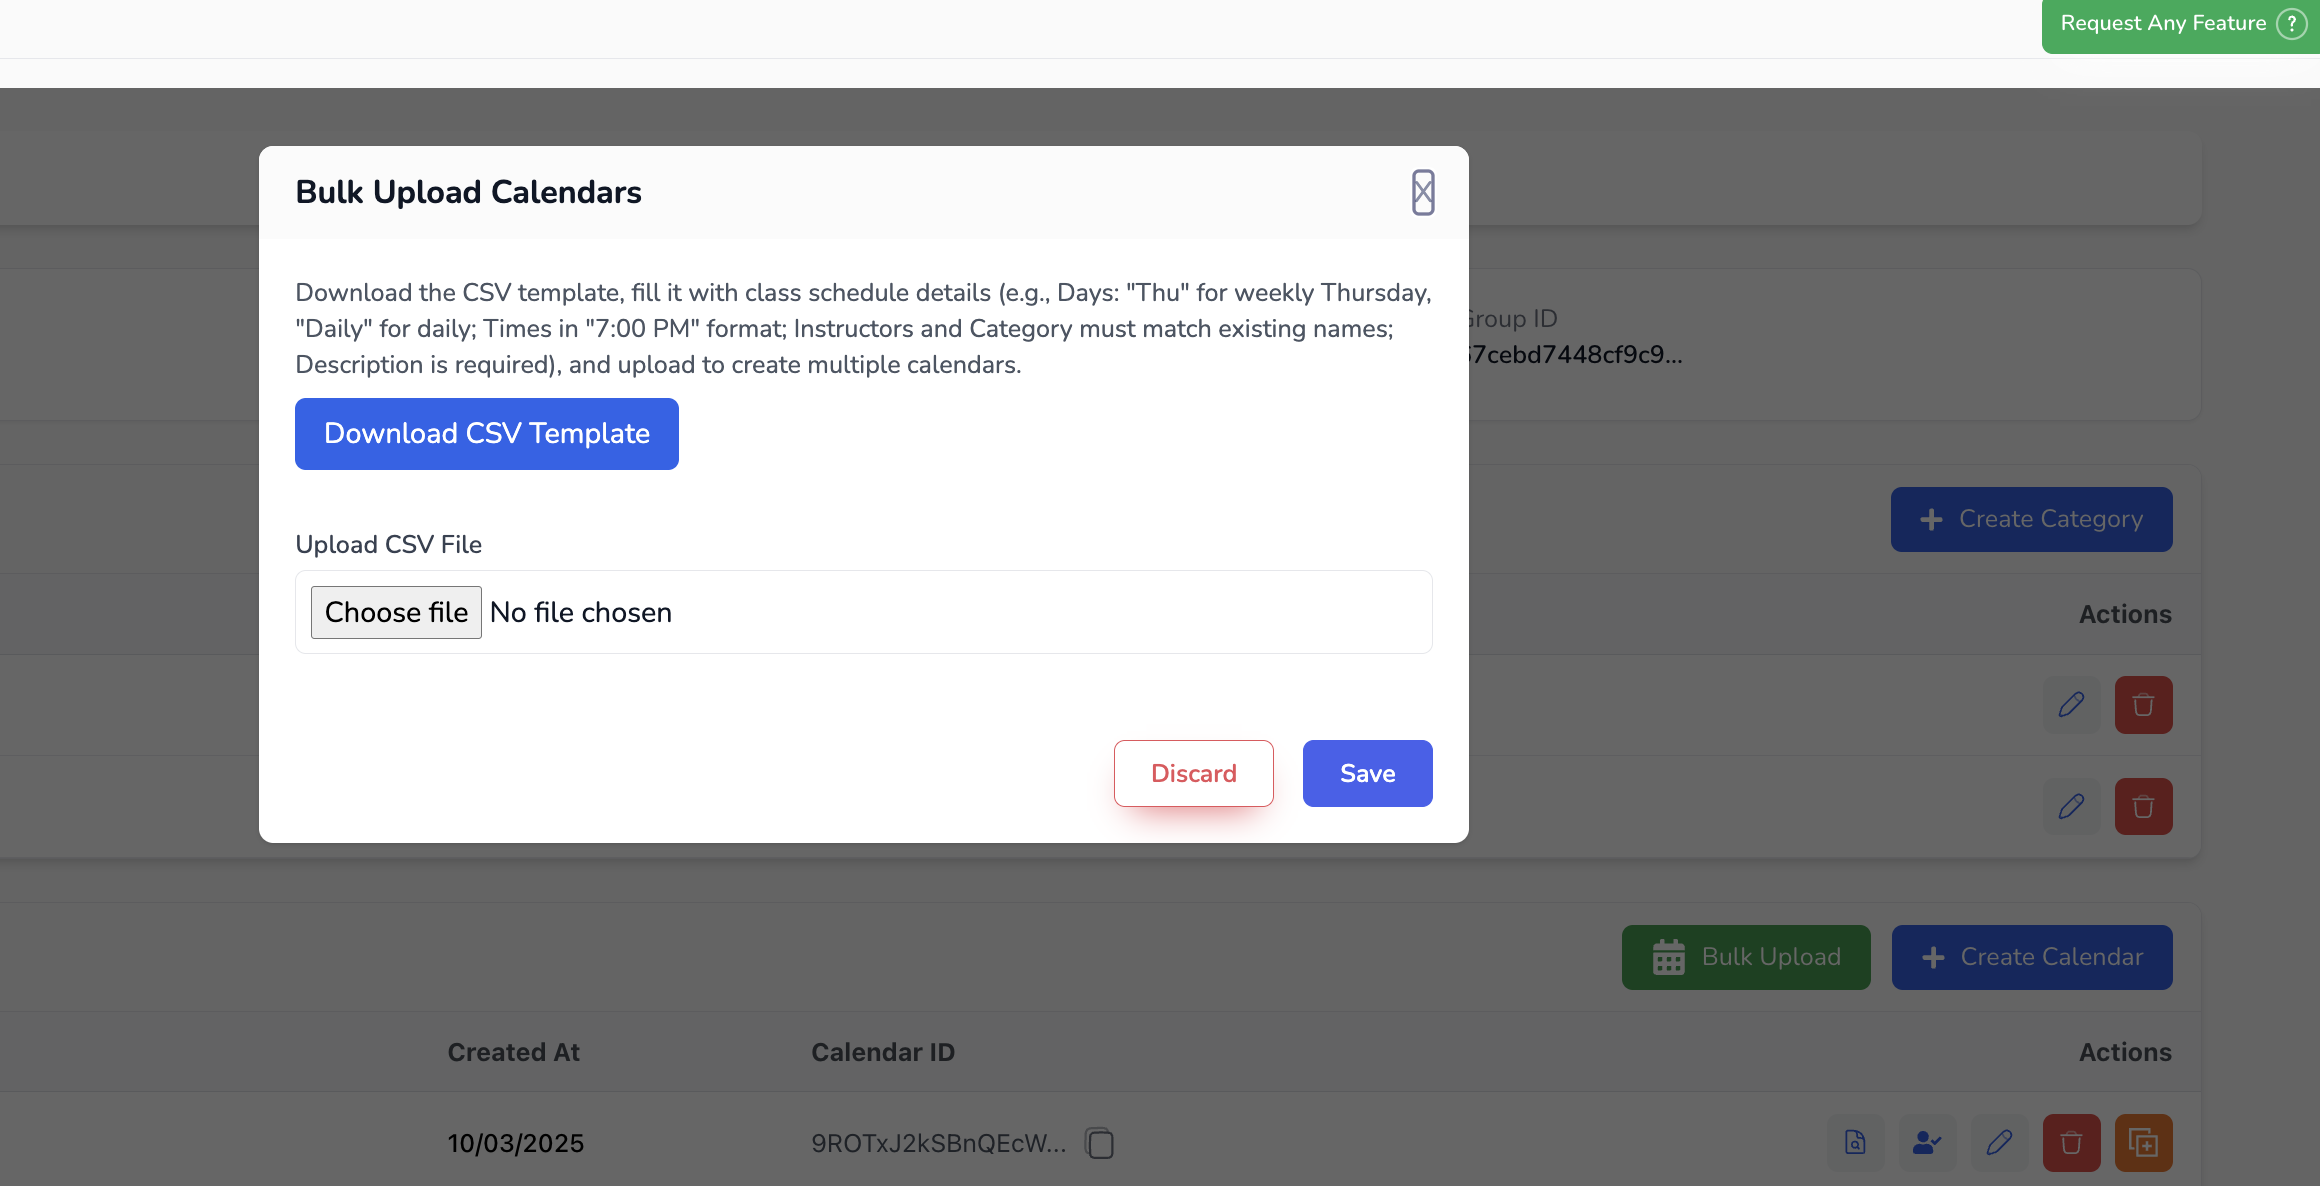Save the bulk calendar upload

[x=1367, y=773]
